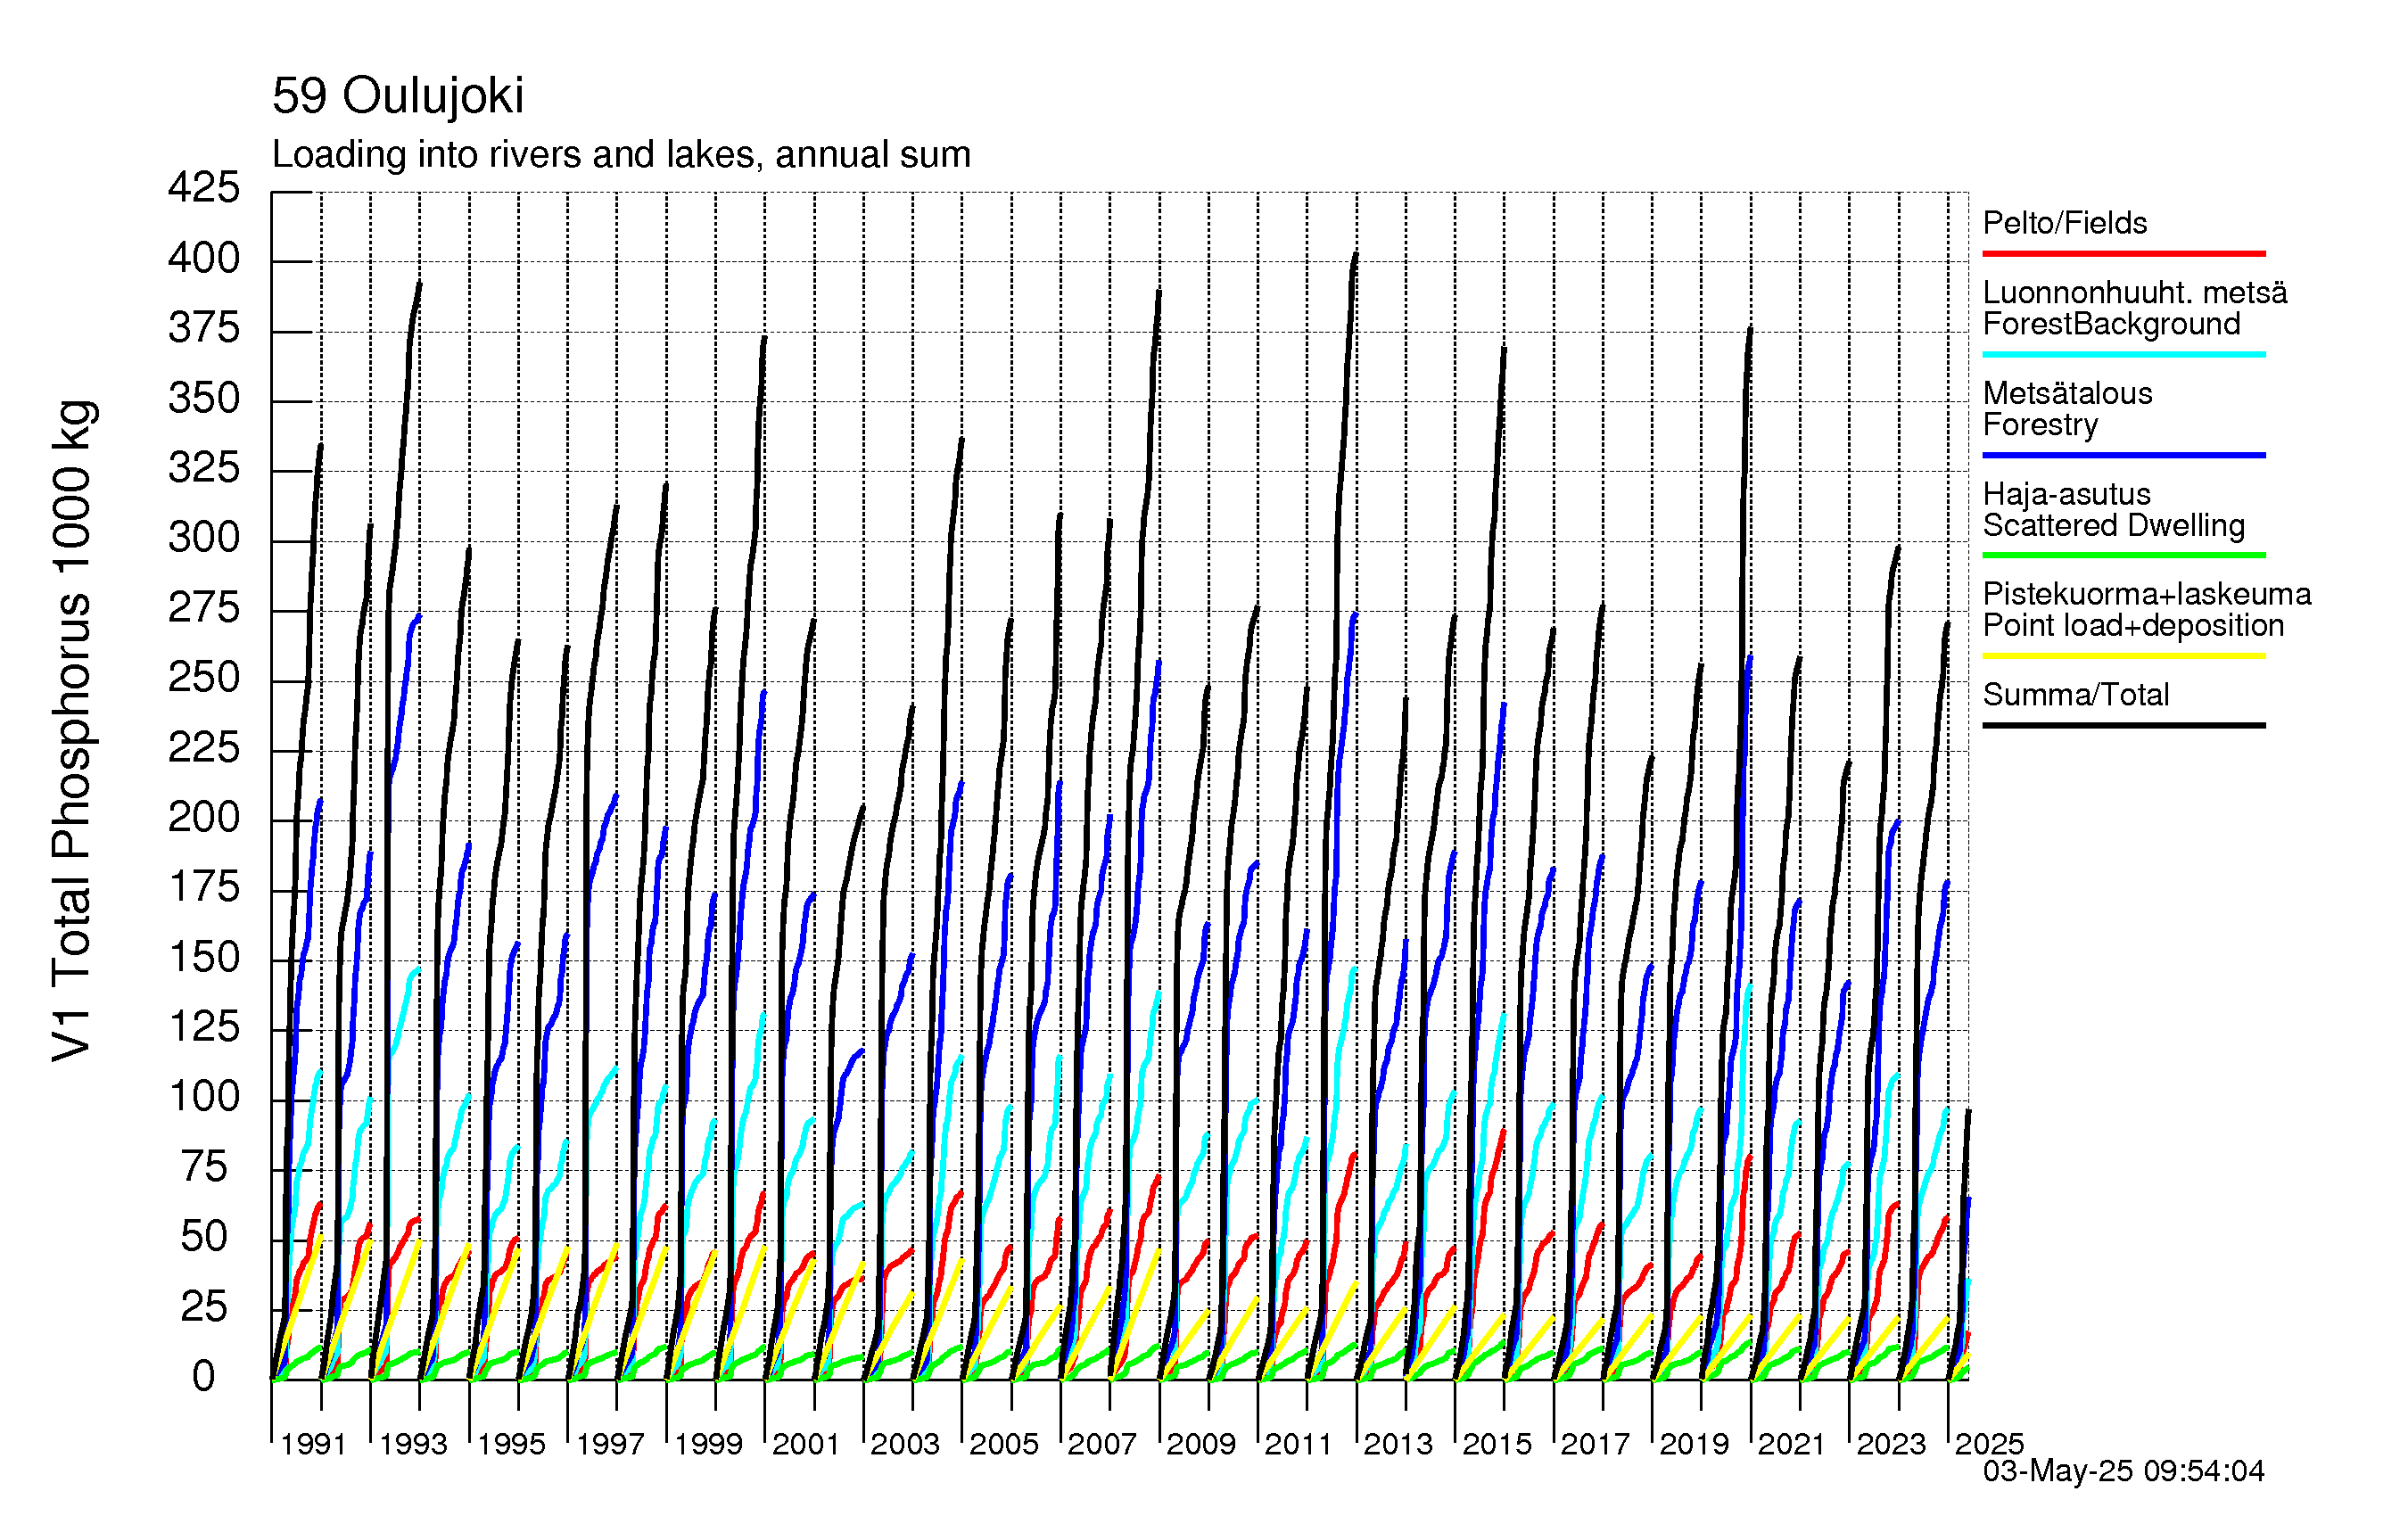This screenshot has height=1516, width=2408.
Task: Click the 'Metsätalous' legend label
Action: (2067, 393)
